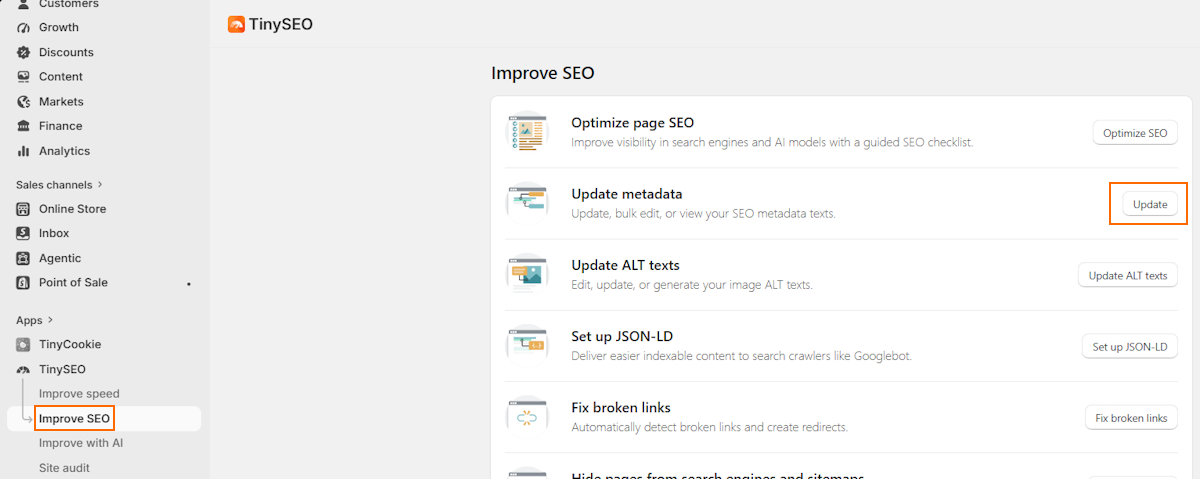Click the Analytics bar chart icon

click(23, 151)
